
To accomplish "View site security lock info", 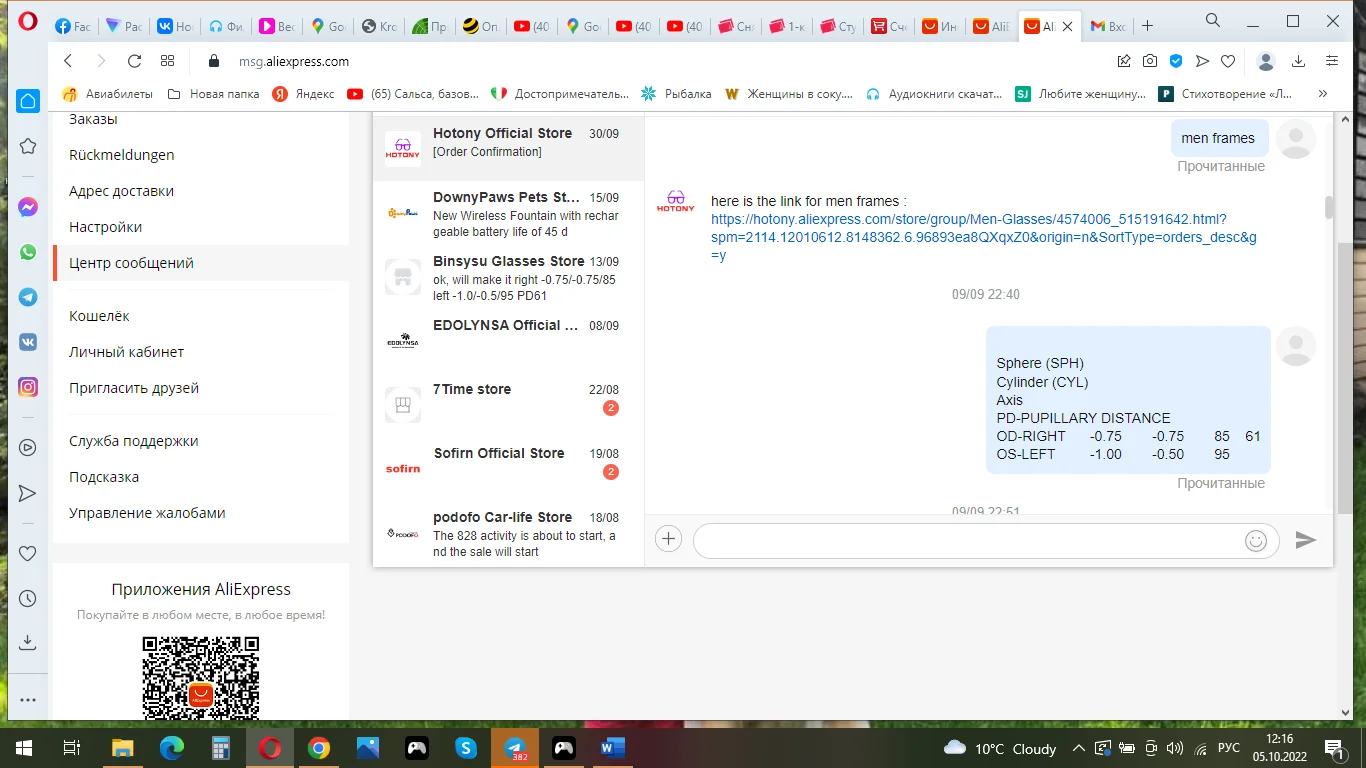I will tap(213, 61).
